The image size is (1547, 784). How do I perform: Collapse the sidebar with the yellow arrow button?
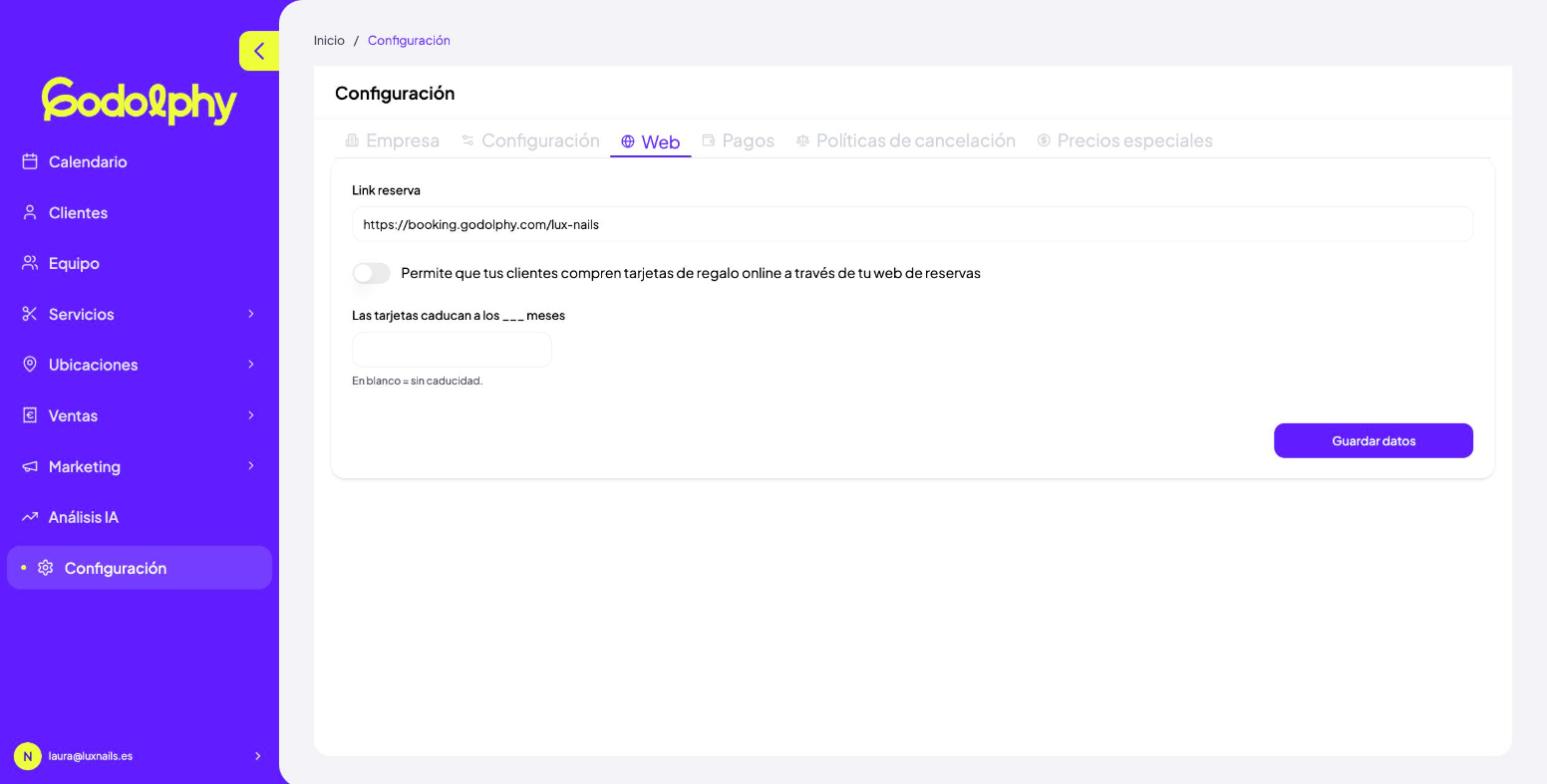[x=259, y=51]
